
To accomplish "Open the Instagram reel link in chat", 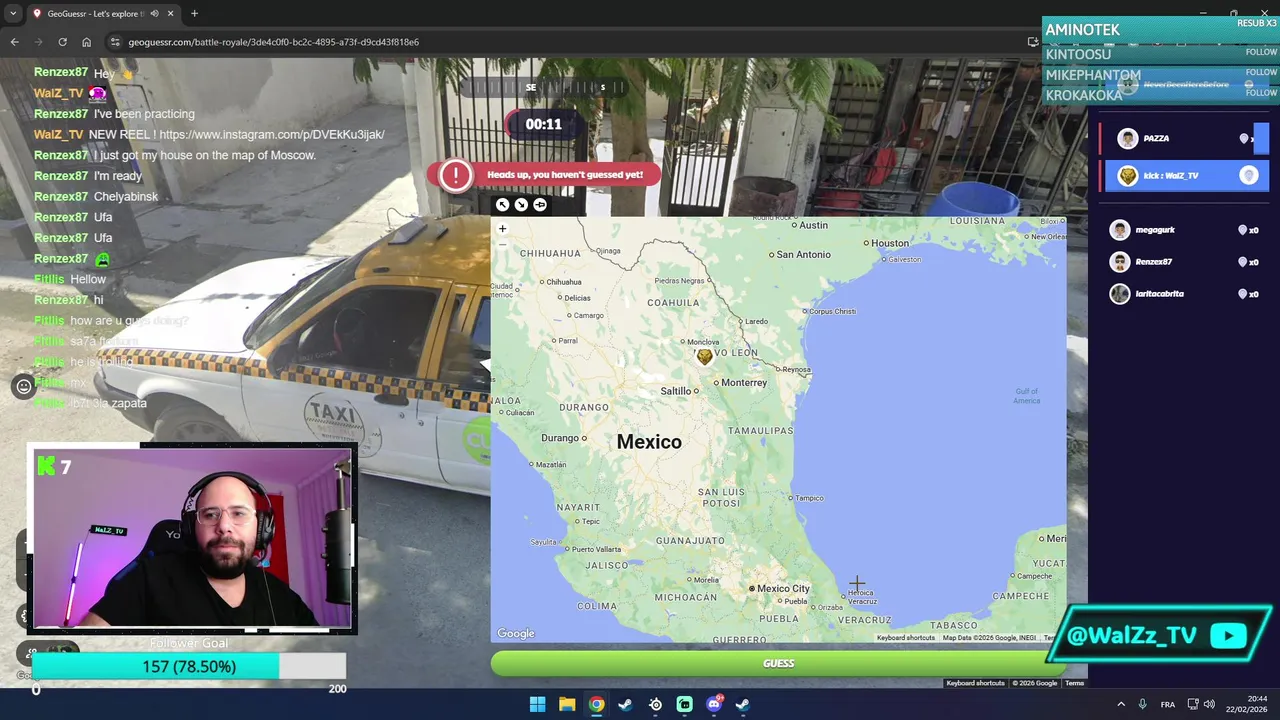I will [271, 134].
